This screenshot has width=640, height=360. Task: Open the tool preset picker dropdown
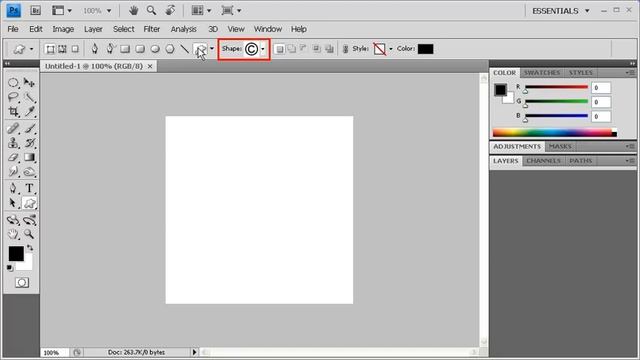coord(31,49)
